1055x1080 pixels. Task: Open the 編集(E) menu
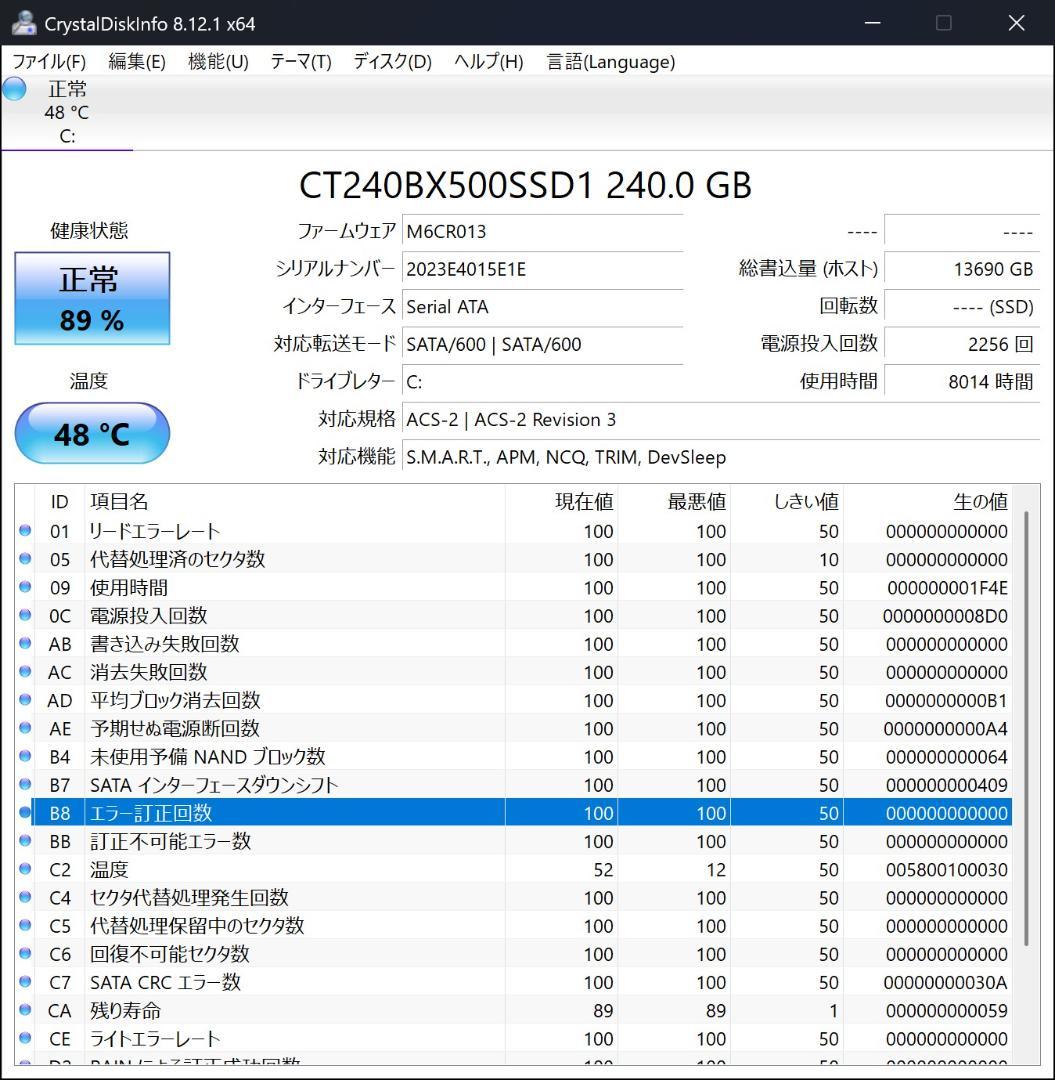[x=137, y=62]
